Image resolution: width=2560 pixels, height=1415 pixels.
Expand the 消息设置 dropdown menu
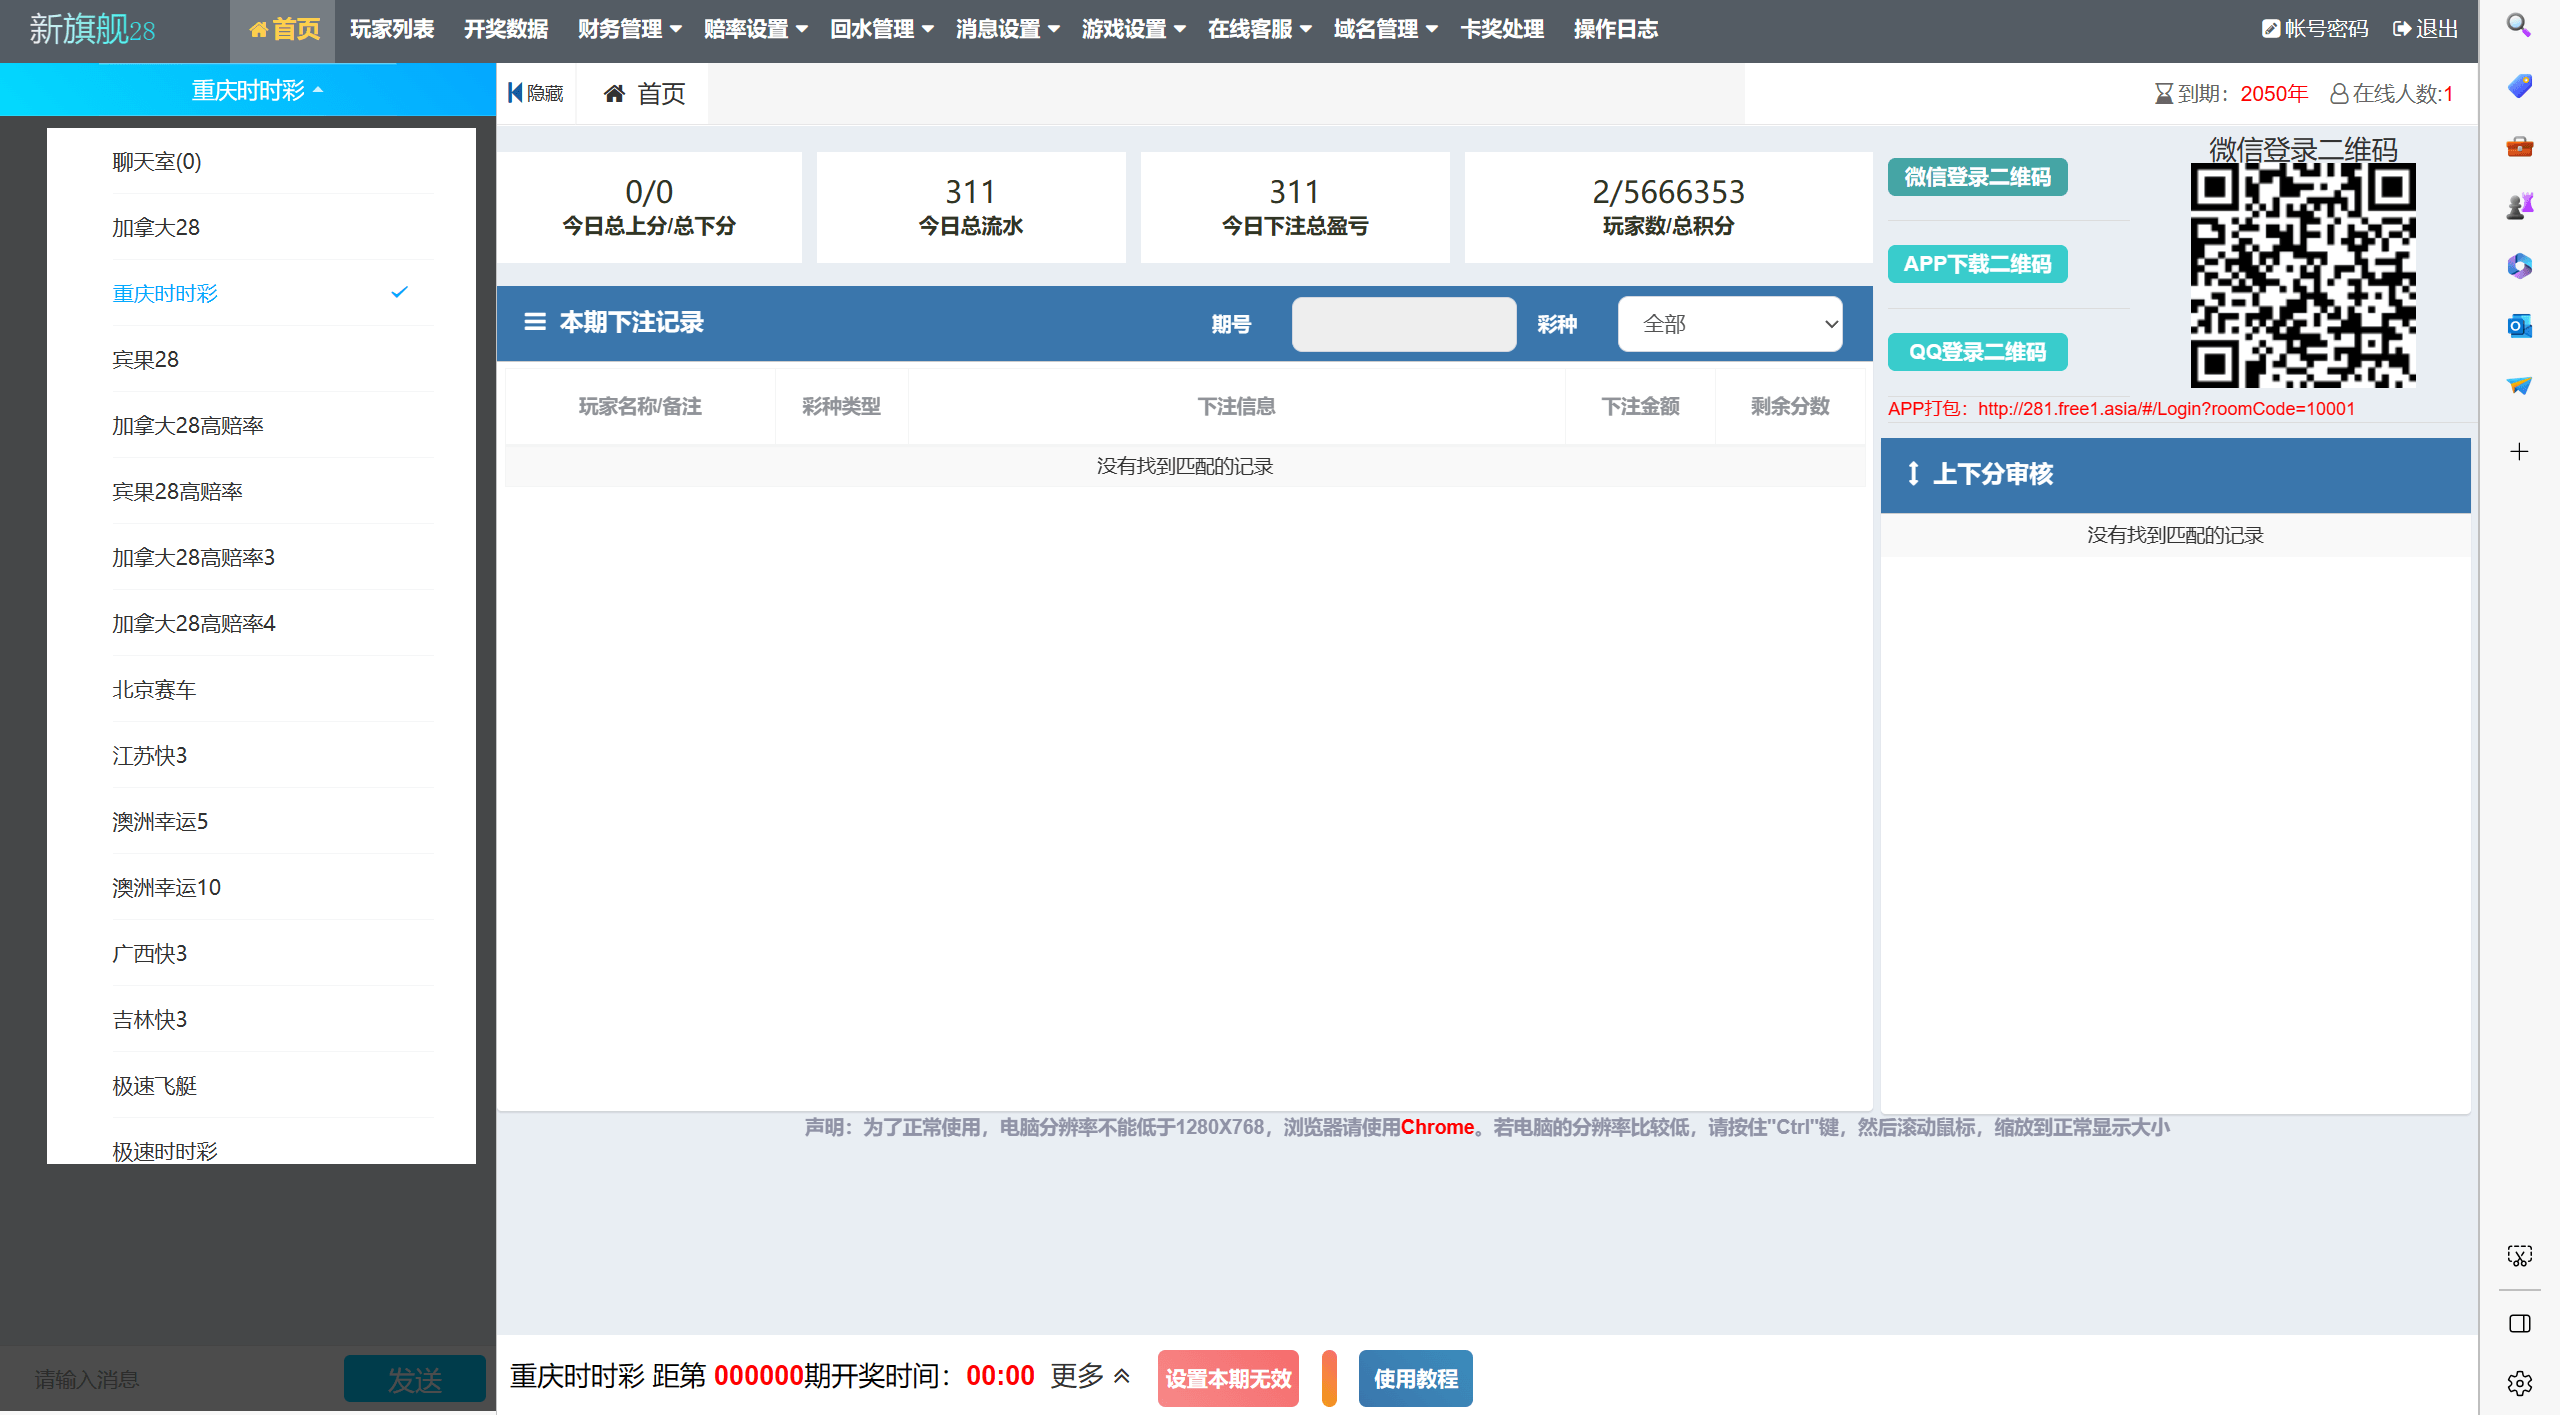tap(1007, 29)
